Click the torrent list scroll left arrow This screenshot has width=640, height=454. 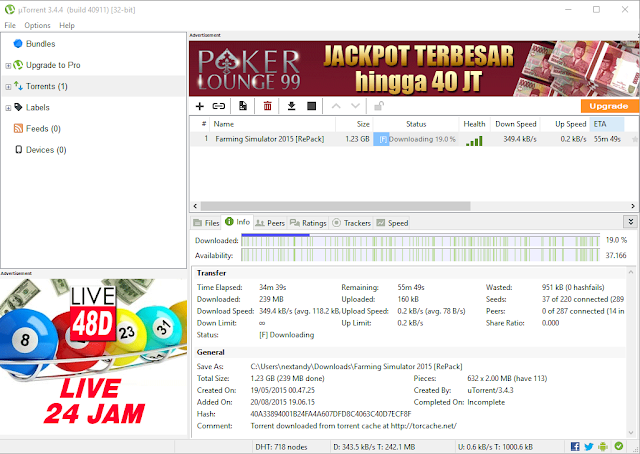coord(195,206)
